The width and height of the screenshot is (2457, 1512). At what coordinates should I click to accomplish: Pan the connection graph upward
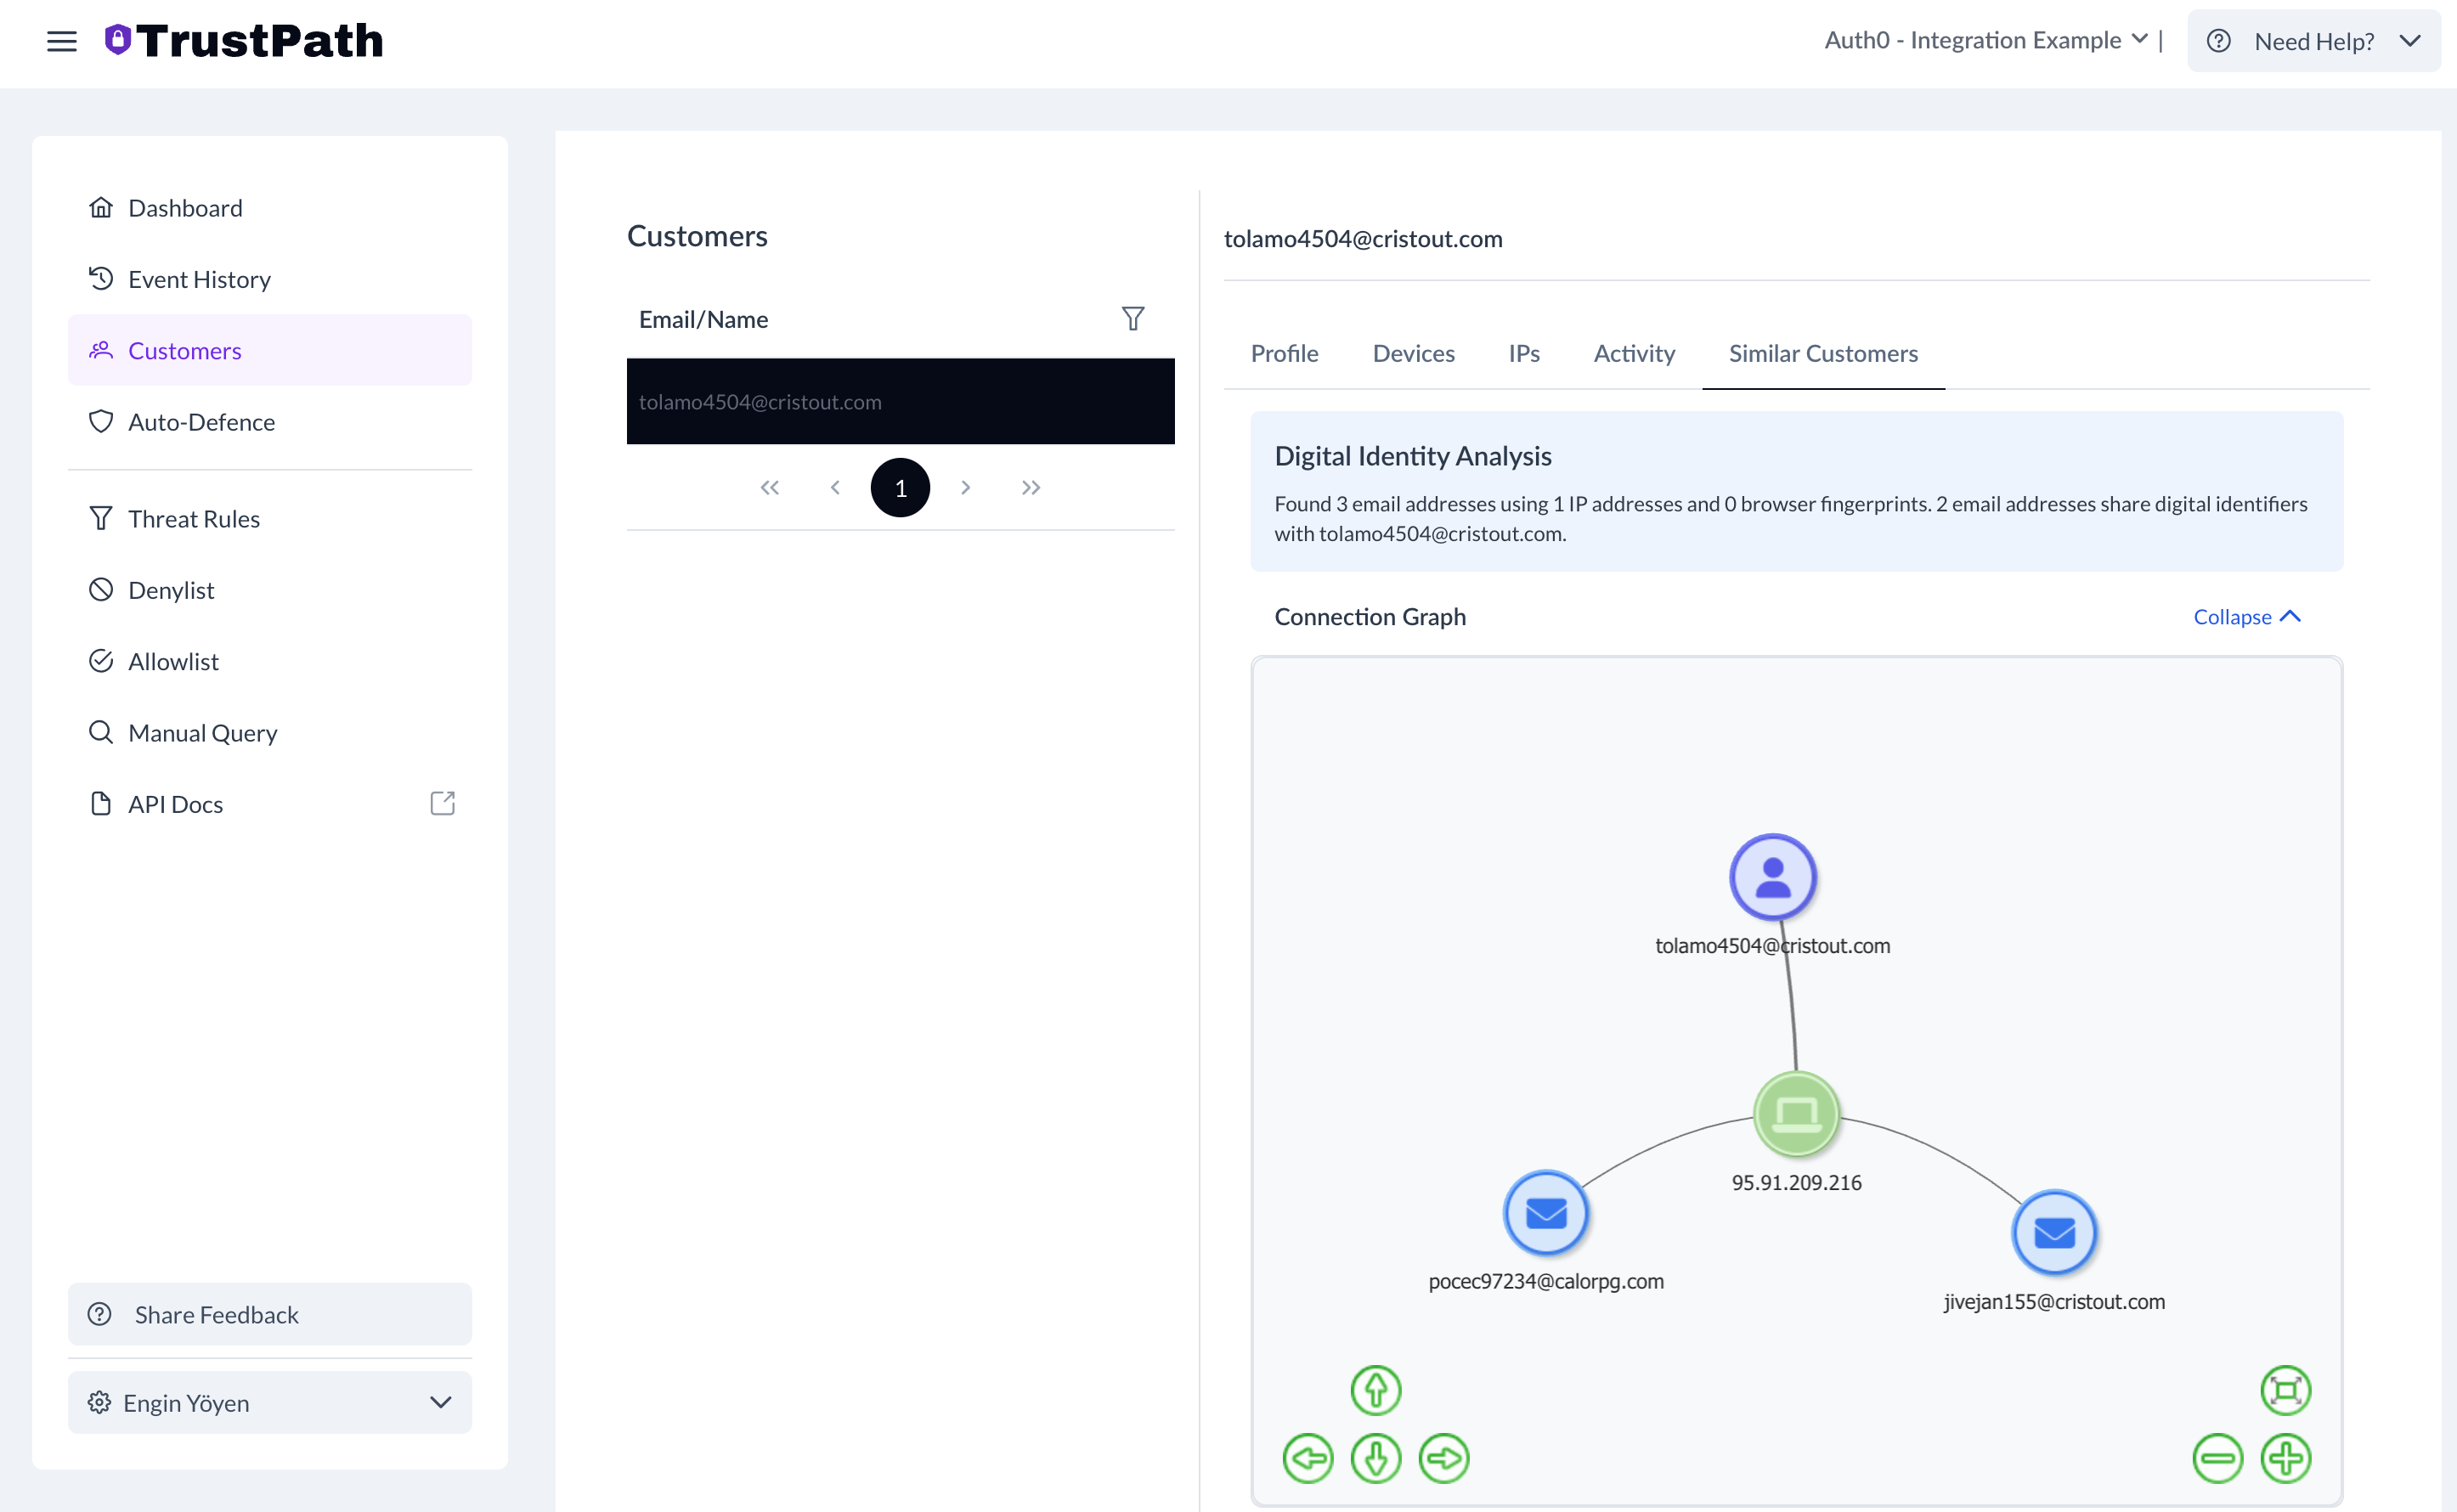pos(1375,1389)
